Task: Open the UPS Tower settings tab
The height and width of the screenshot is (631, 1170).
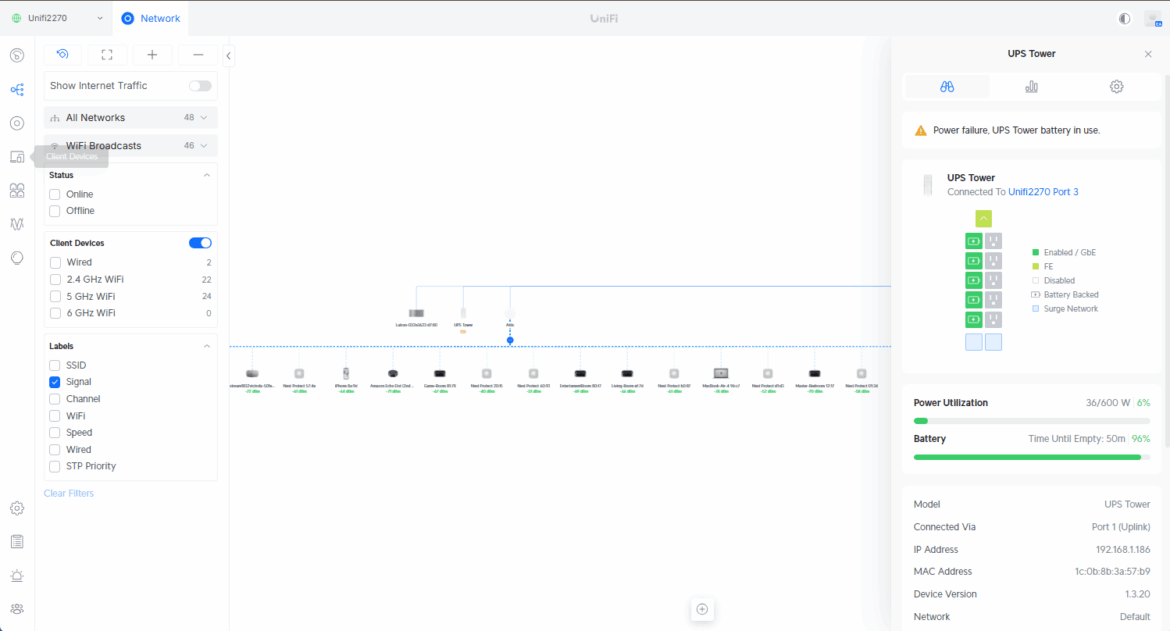Action: [x=1116, y=87]
